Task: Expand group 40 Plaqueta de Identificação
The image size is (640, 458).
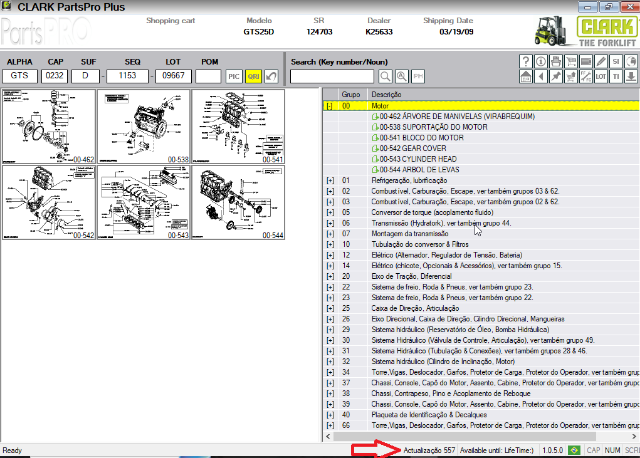Action: coord(330,415)
